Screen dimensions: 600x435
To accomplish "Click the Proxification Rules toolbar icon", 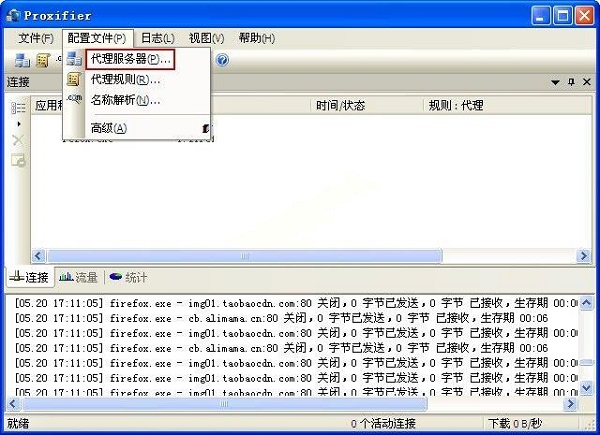I will pyautogui.click(x=42, y=60).
